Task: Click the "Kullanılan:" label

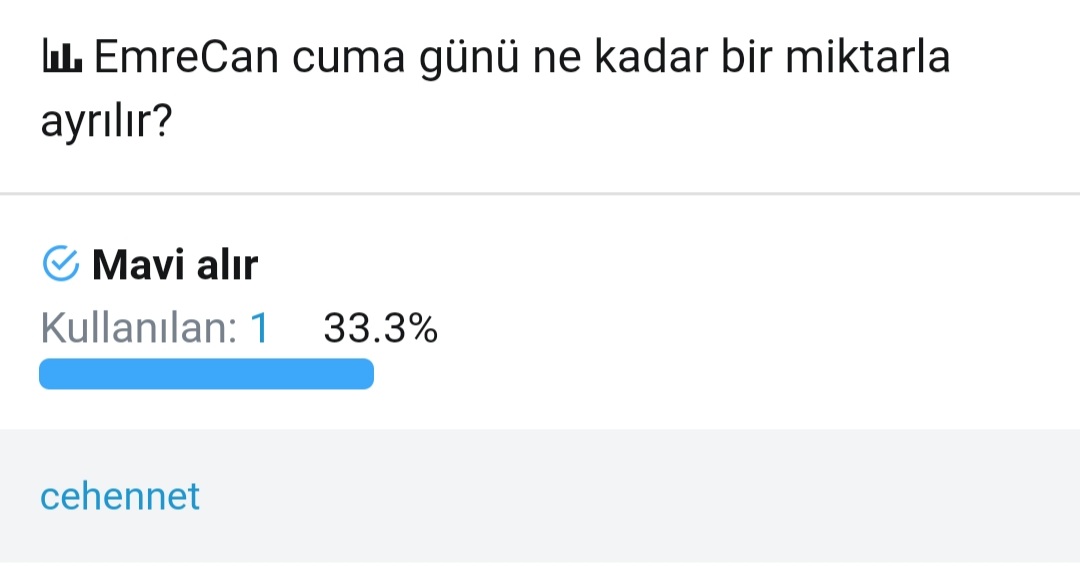Action: tap(138, 328)
